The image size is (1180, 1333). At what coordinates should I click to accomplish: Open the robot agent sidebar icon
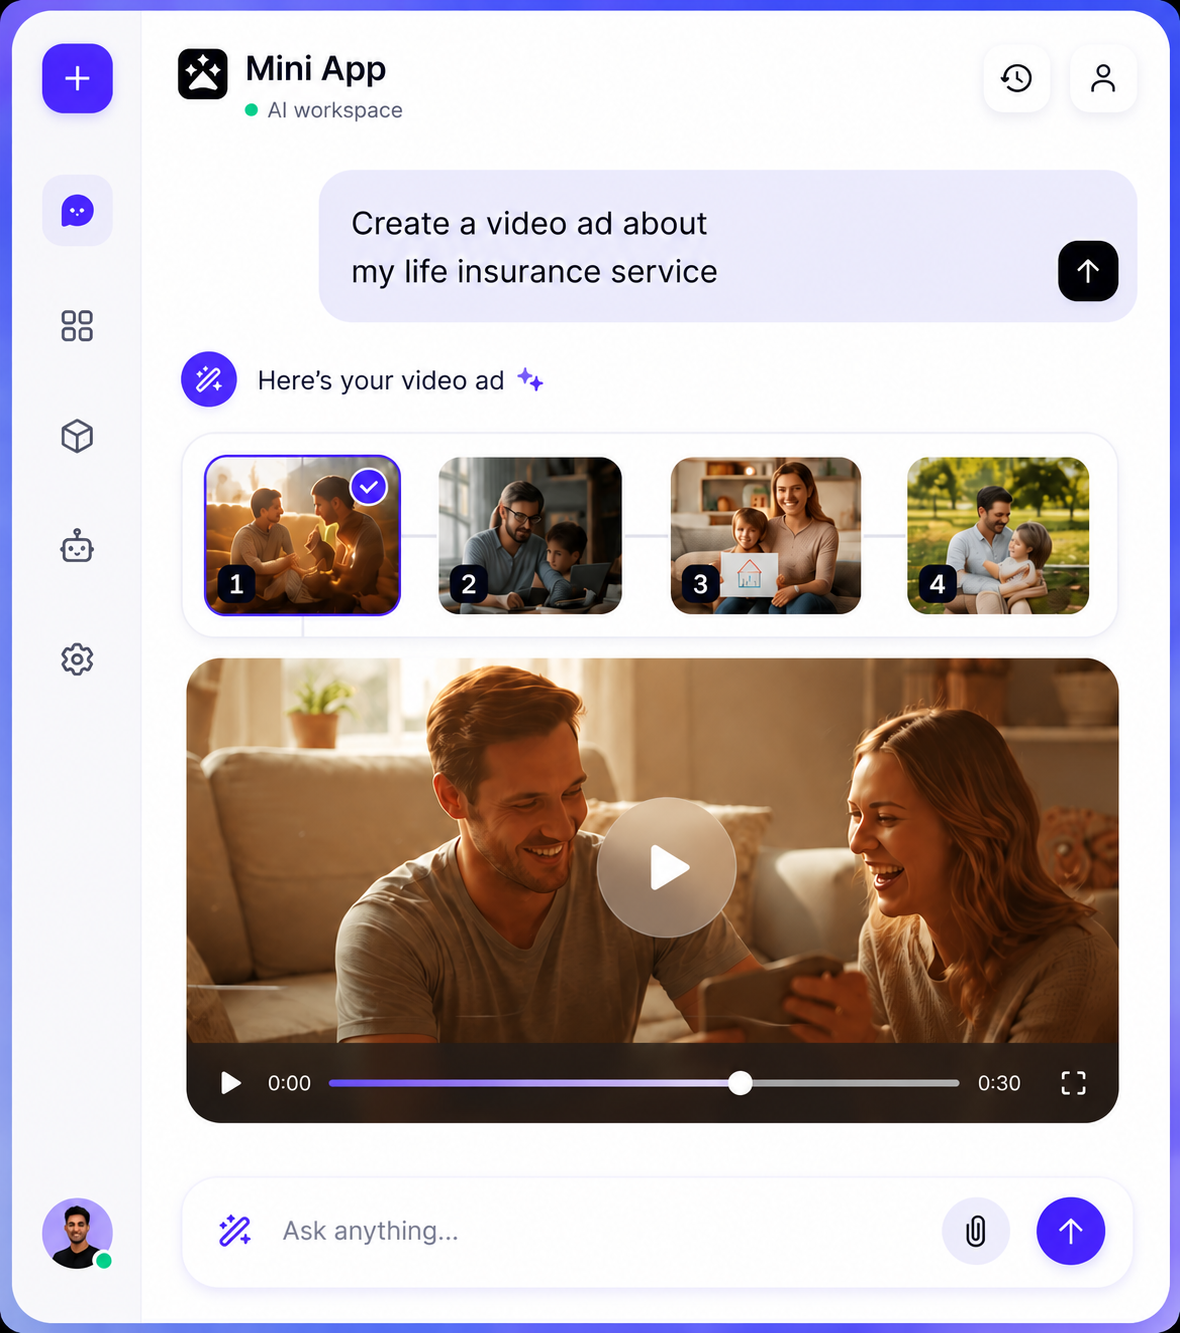click(x=77, y=547)
